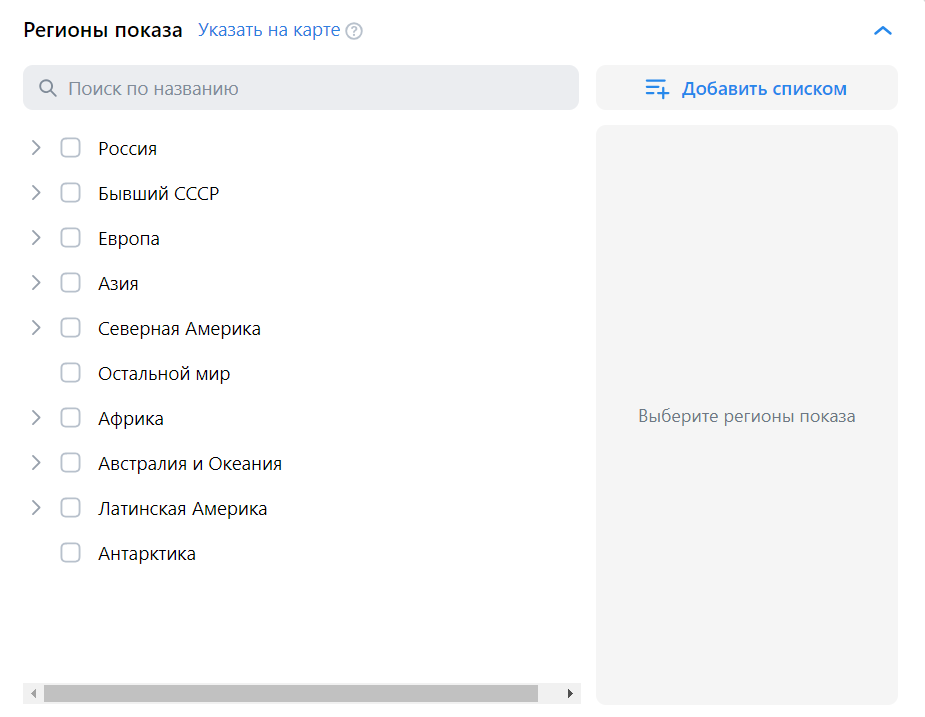The image size is (925, 717).
Task: Click the horizontal scrollbar left arrow
Action: (33, 693)
